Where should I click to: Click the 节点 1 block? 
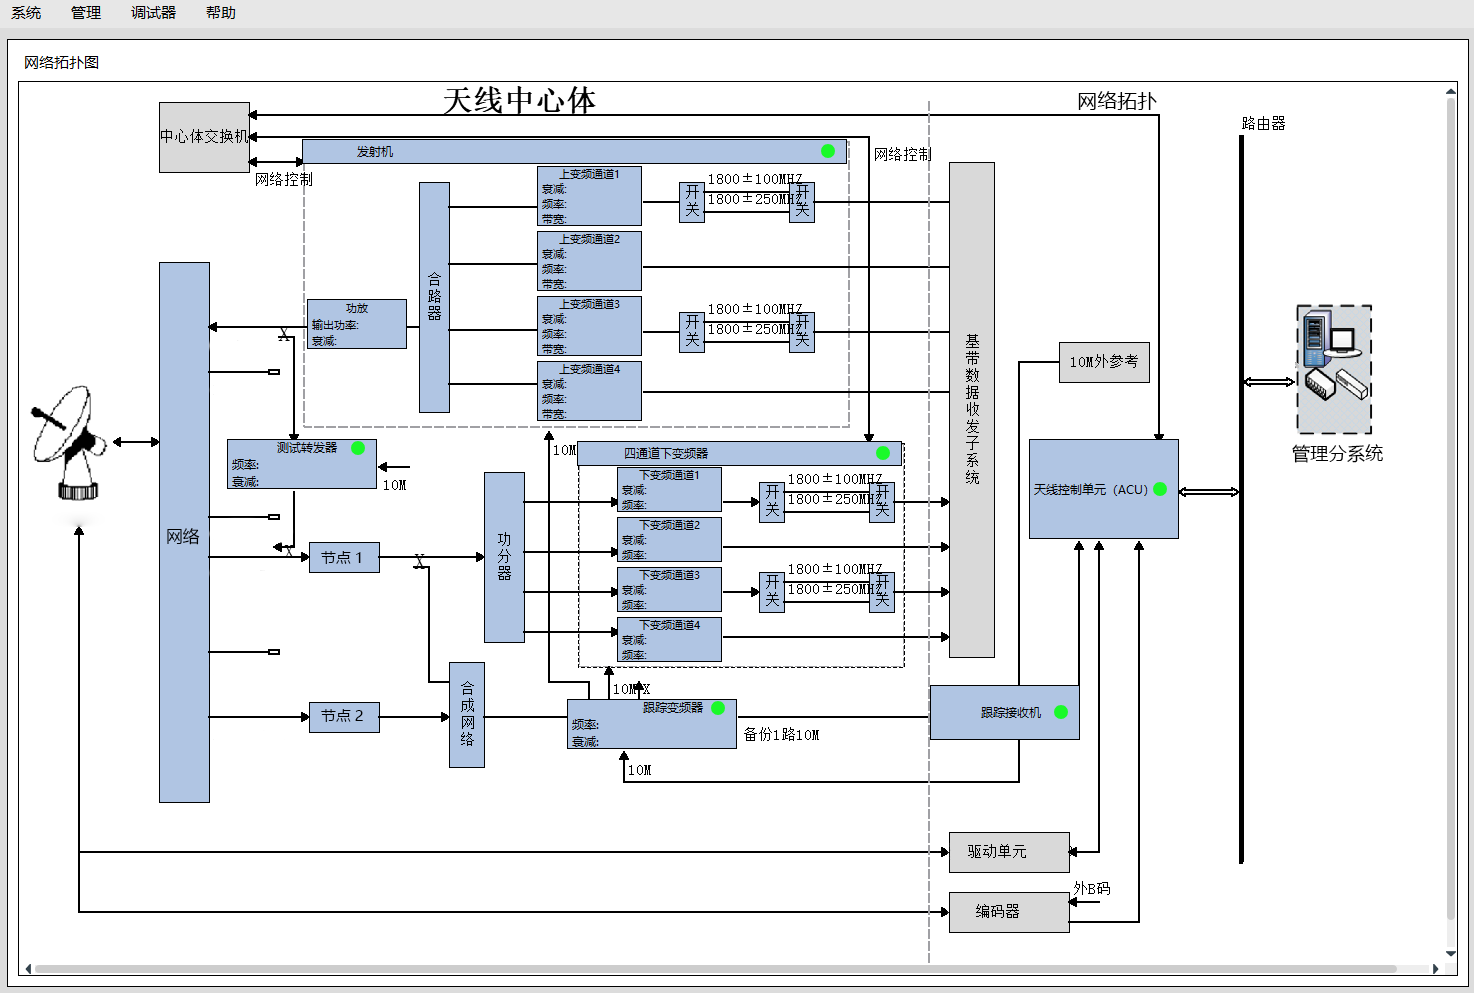tap(344, 557)
